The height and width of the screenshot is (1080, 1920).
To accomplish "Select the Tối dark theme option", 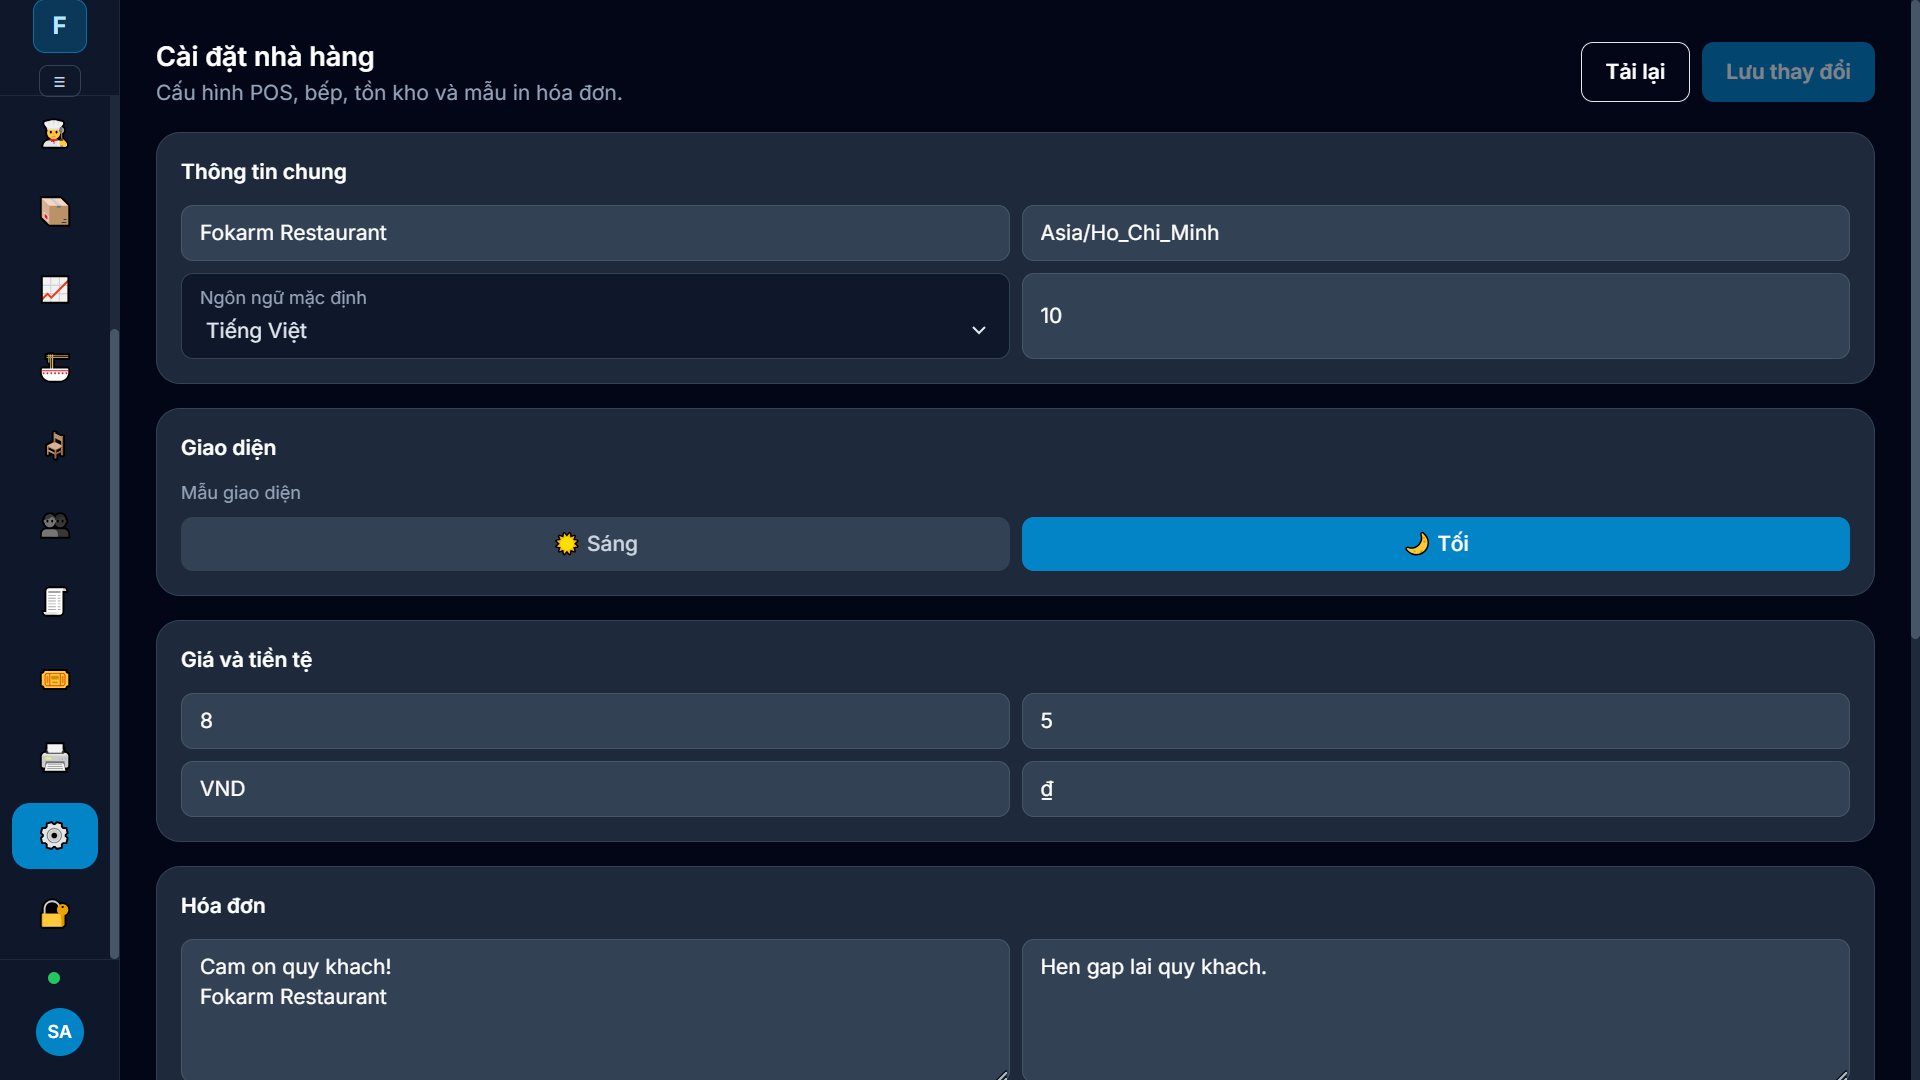I will 1435,544.
